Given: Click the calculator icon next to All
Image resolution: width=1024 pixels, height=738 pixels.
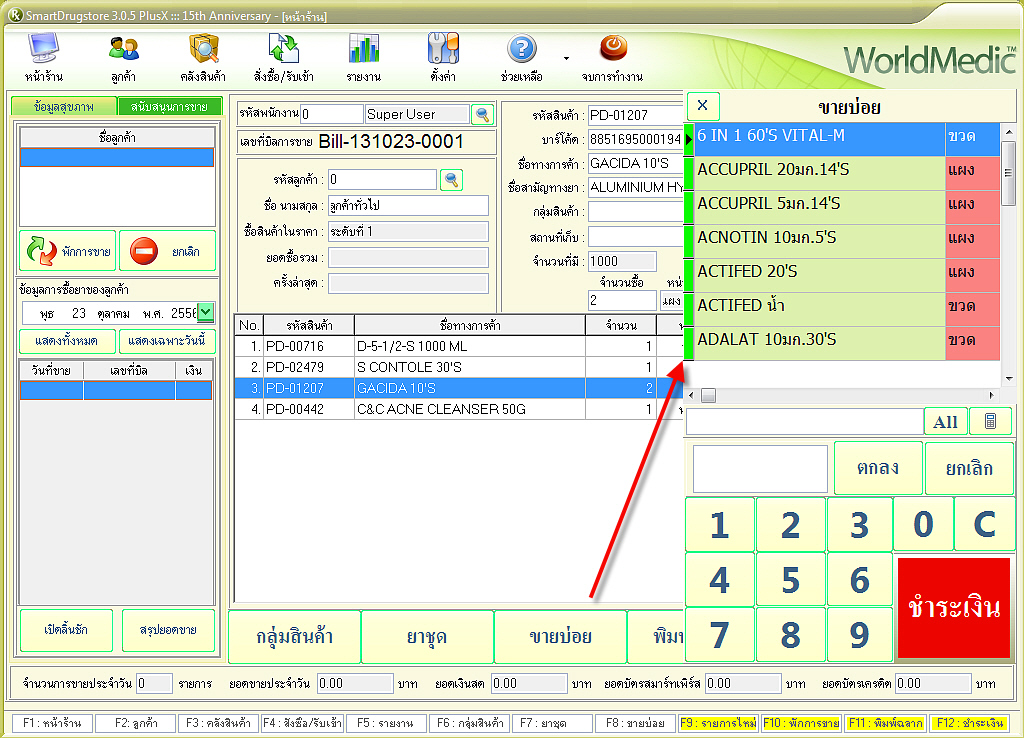Looking at the screenshot, I should click(x=990, y=421).
